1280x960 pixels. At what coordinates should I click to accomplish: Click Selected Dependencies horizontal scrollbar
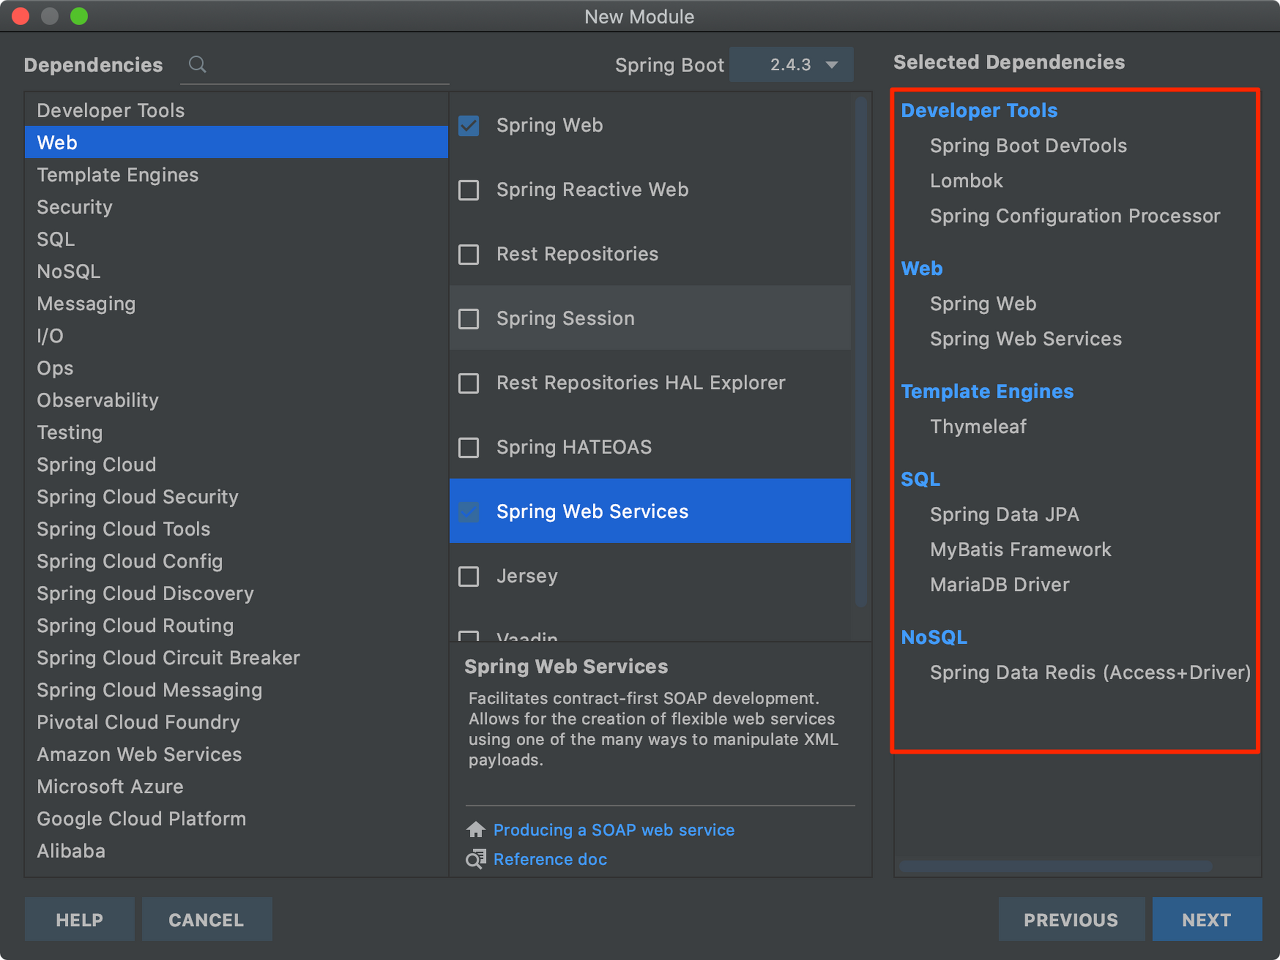tap(1056, 866)
